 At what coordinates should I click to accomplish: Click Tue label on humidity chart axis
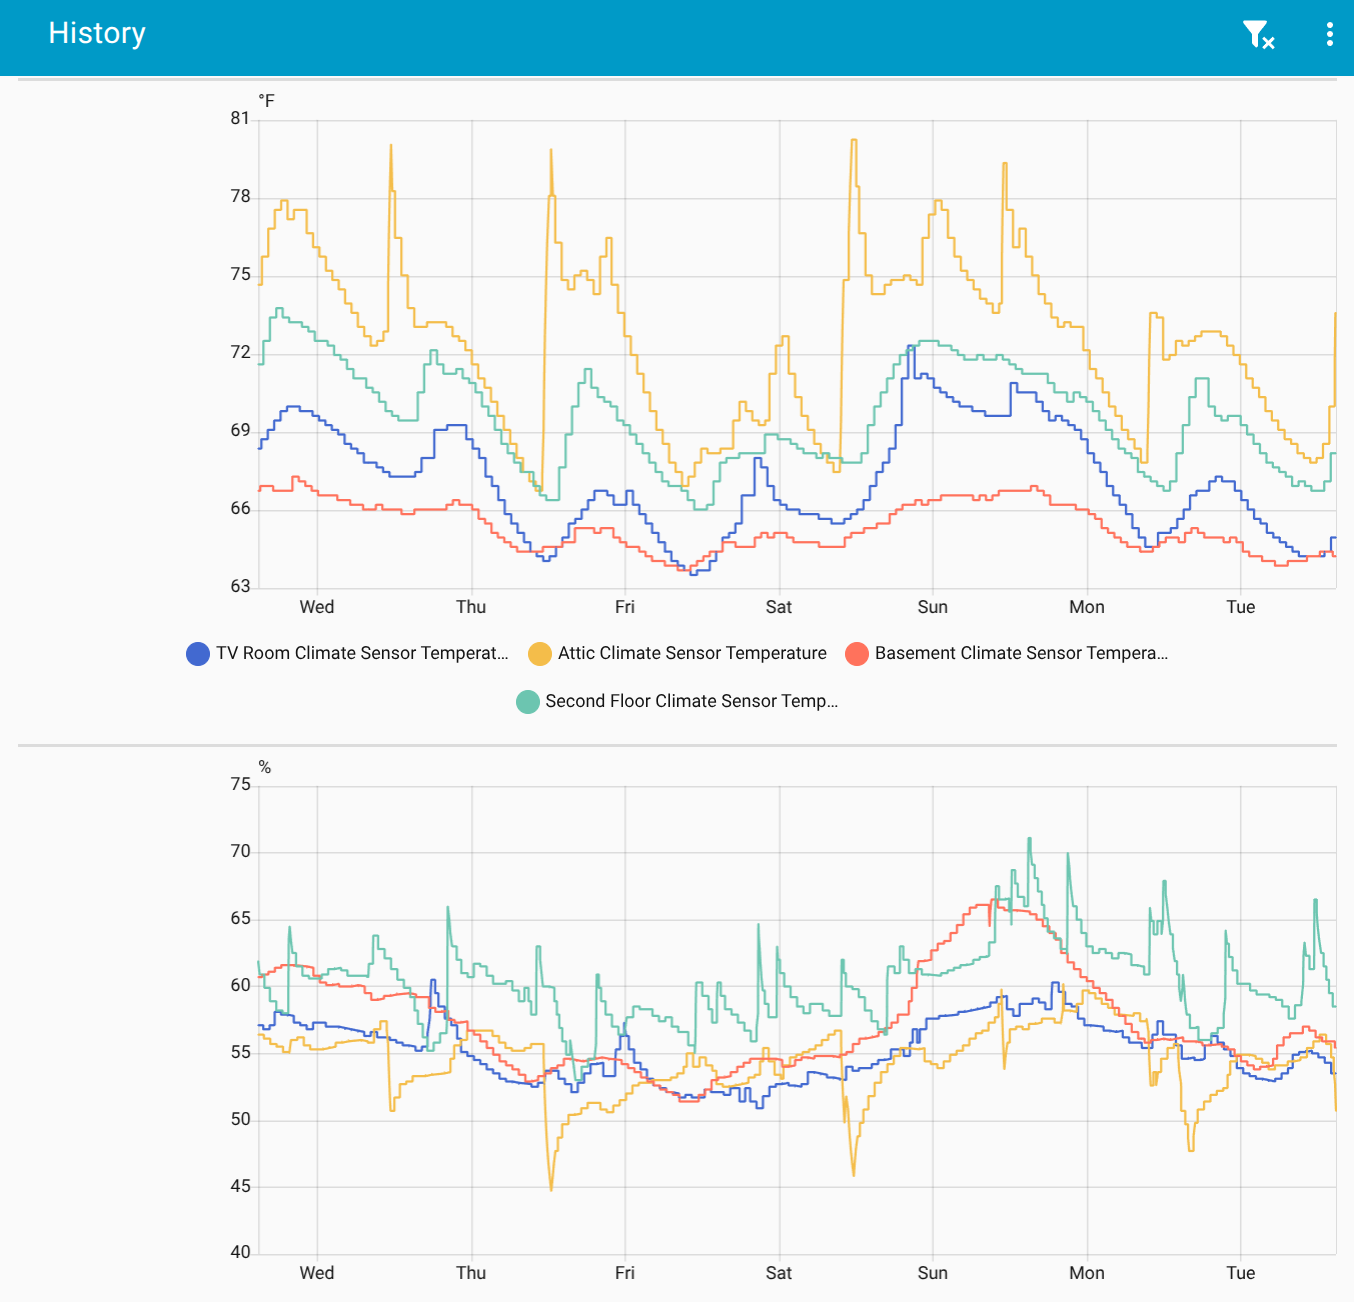(x=1240, y=1273)
